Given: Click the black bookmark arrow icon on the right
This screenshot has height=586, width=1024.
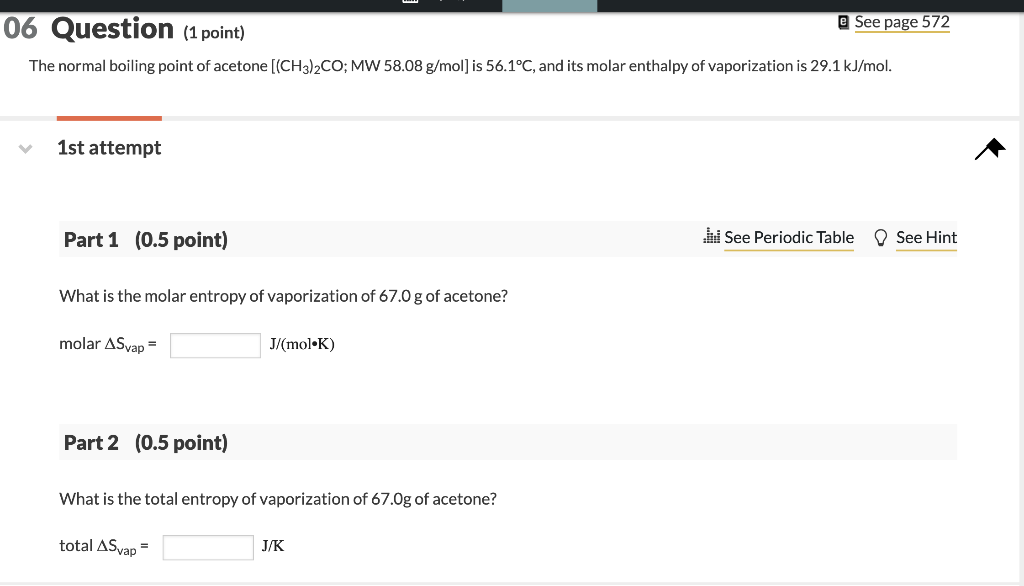Looking at the screenshot, I should coord(988,148).
